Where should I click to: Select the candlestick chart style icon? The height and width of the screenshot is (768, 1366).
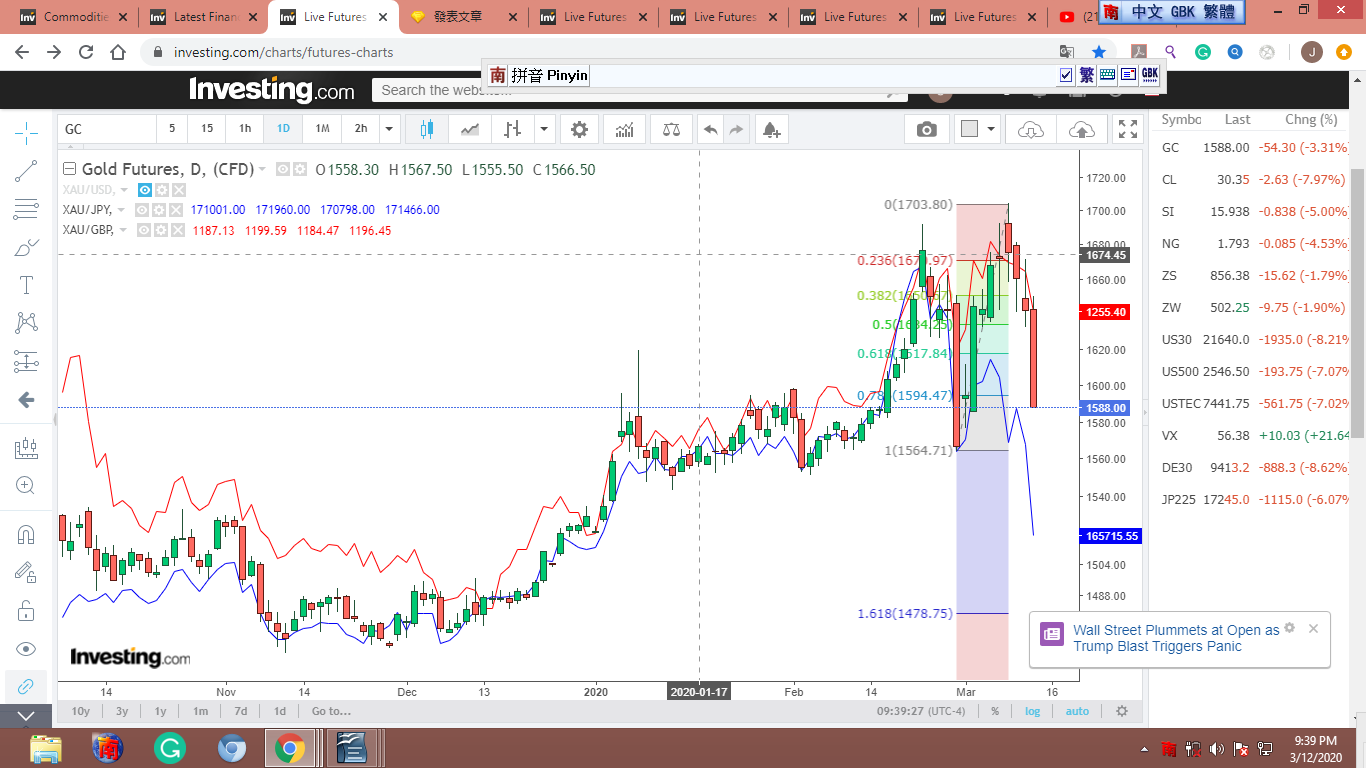(x=427, y=129)
